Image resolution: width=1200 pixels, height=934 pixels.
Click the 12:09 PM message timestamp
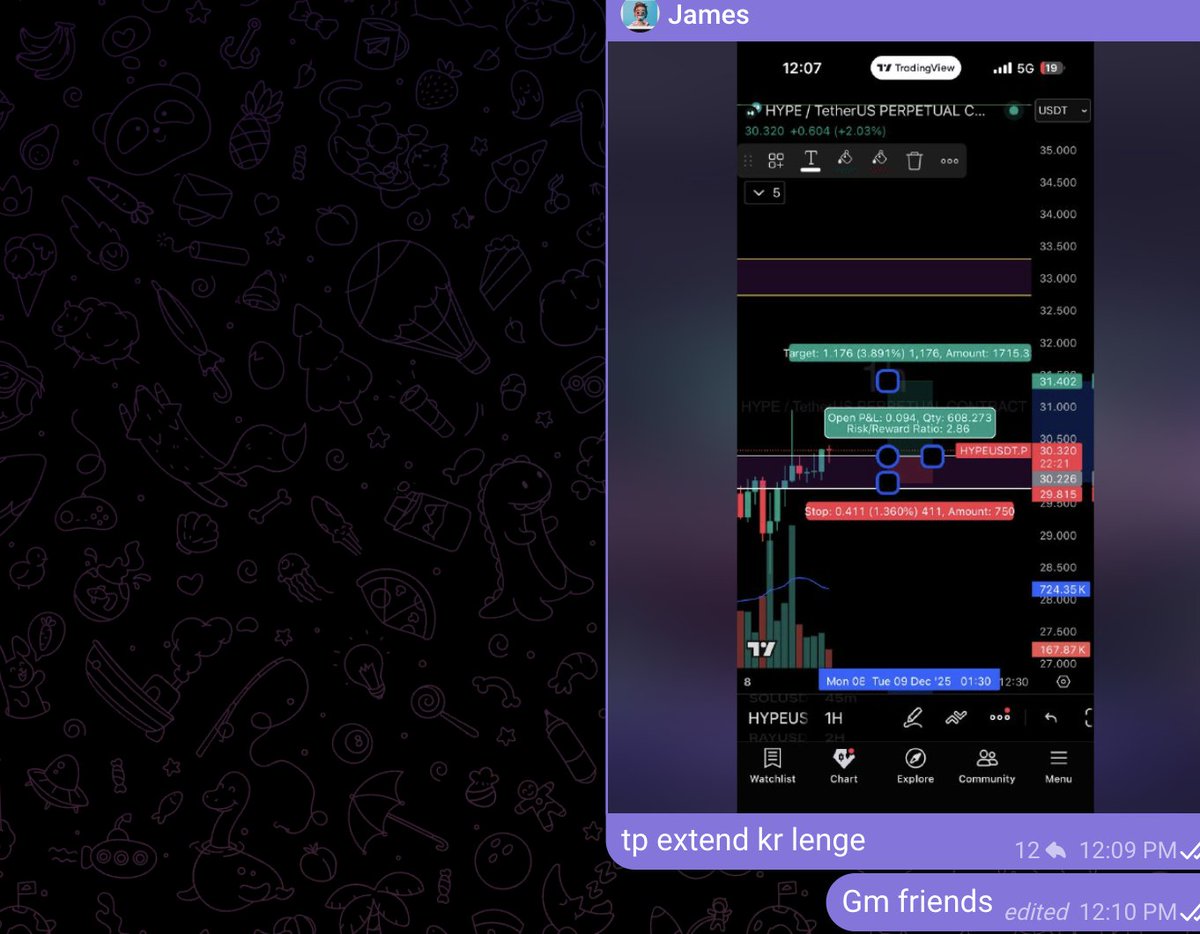tap(1127, 851)
